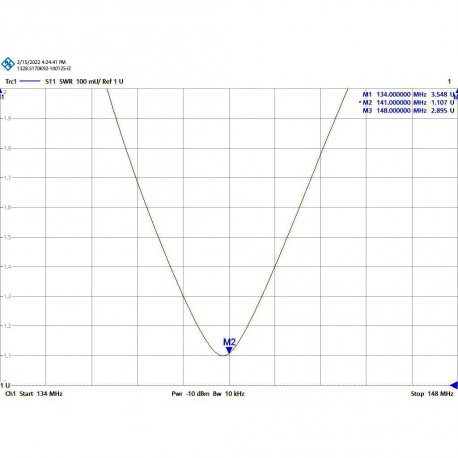Click the Pwr -10 dBm setting
This screenshot has width=458, height=458.
[x=190, y=394]
